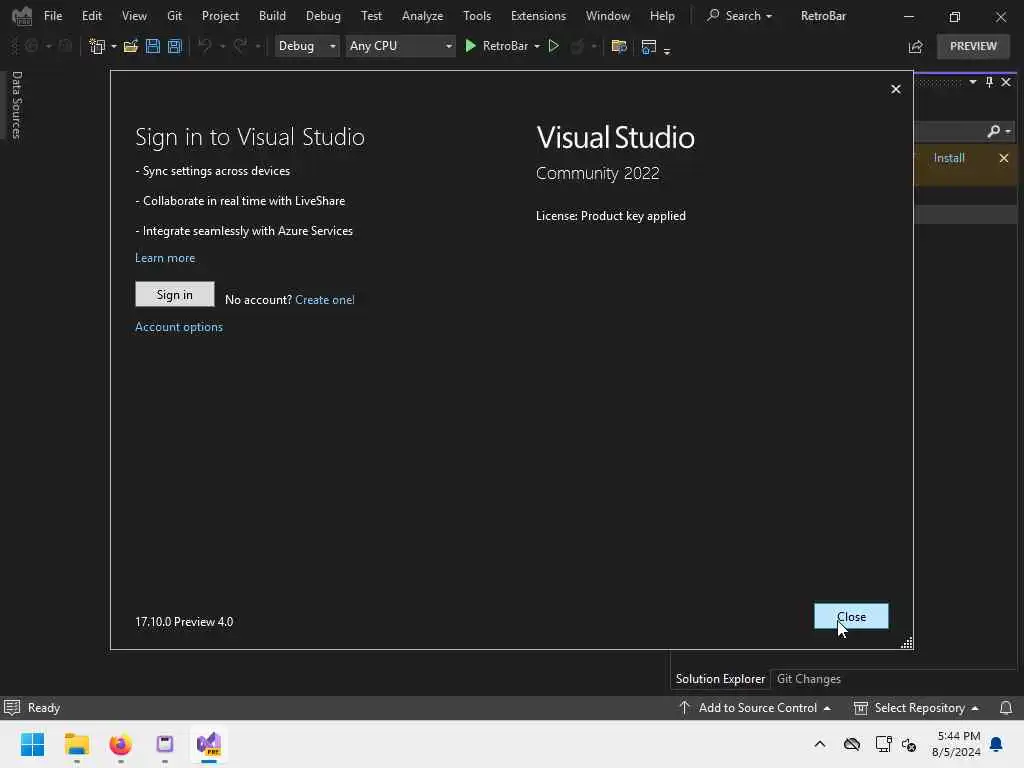Click Start Without Debugging outline play icon
The height and width of the screenshot is (768, 1024).
tap(553, 46)
